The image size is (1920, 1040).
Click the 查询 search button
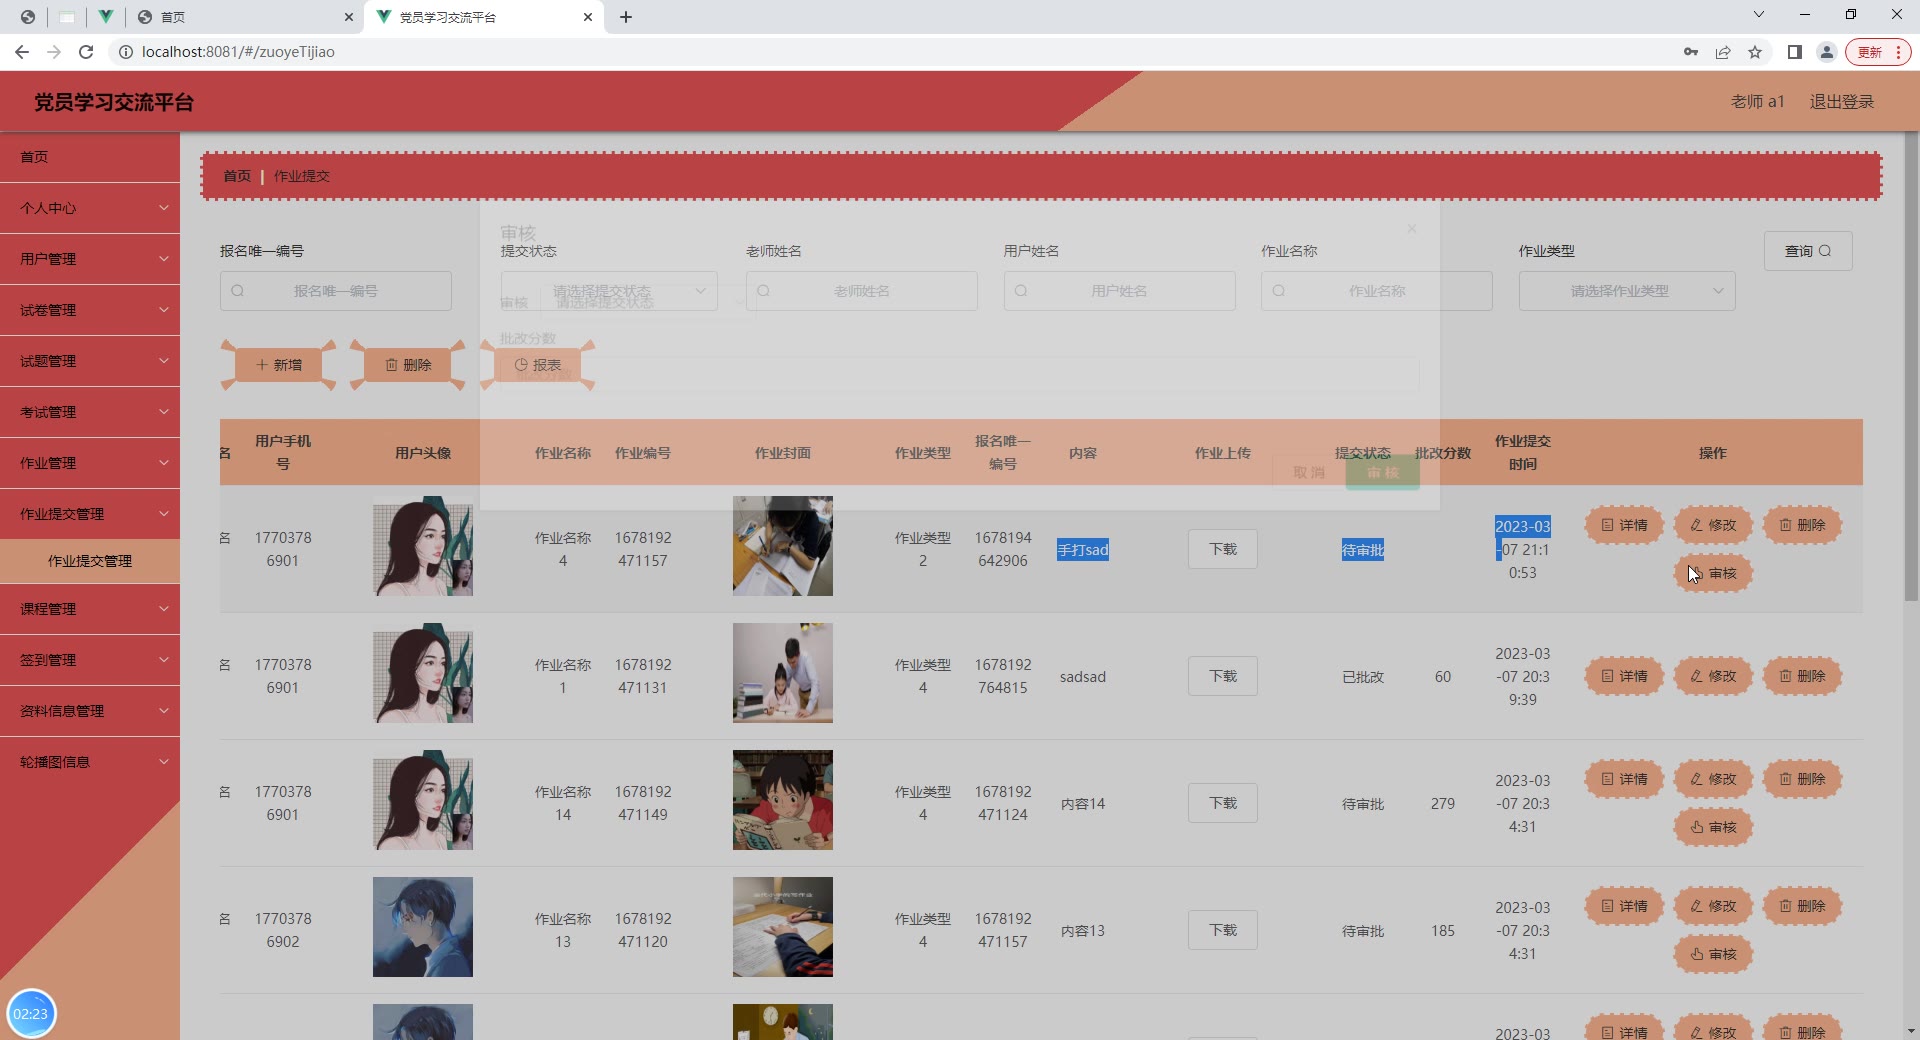coord(1808,251)
